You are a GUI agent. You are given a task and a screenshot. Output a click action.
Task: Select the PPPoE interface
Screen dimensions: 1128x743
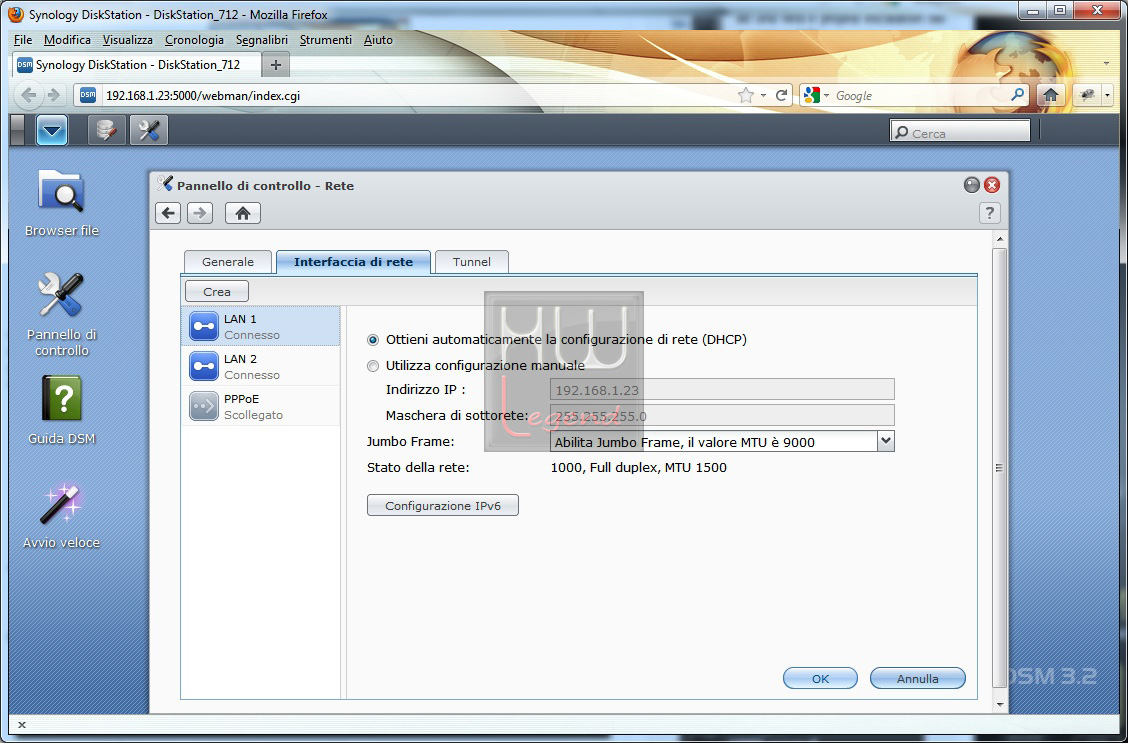pyautogui.click(x=260, y=406)
